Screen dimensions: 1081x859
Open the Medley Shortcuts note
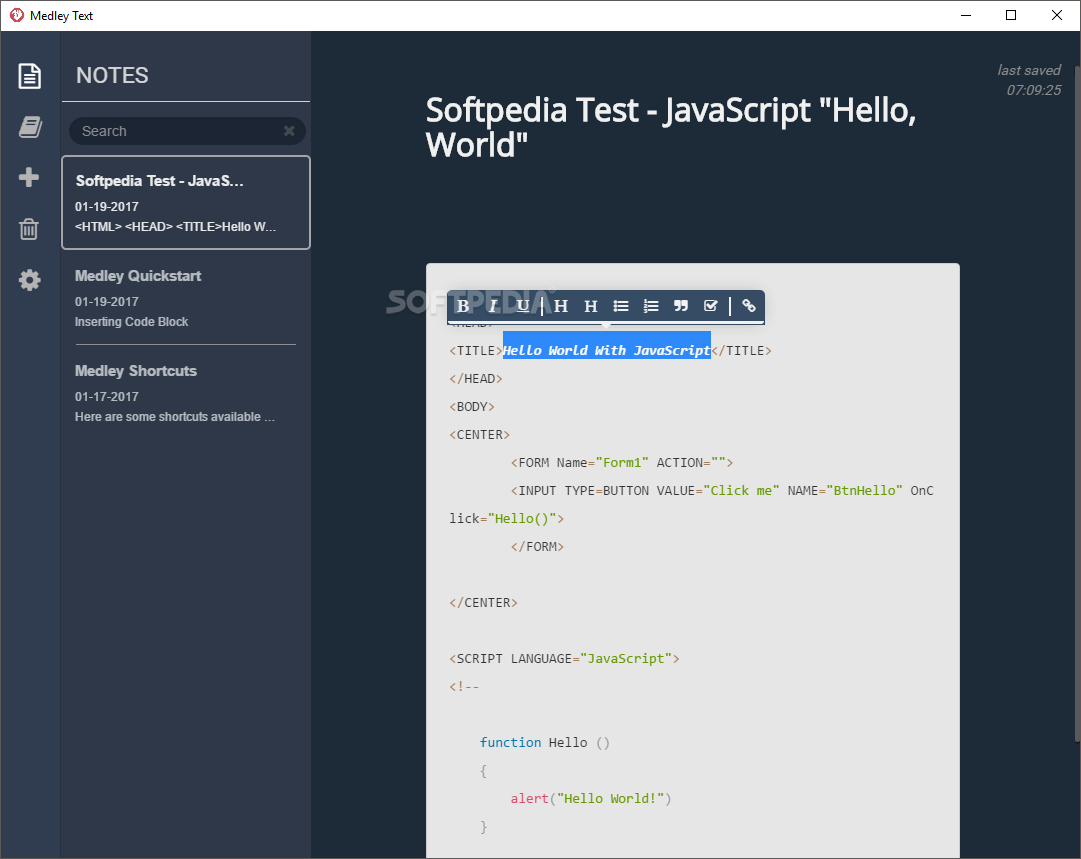coord(186,393)
